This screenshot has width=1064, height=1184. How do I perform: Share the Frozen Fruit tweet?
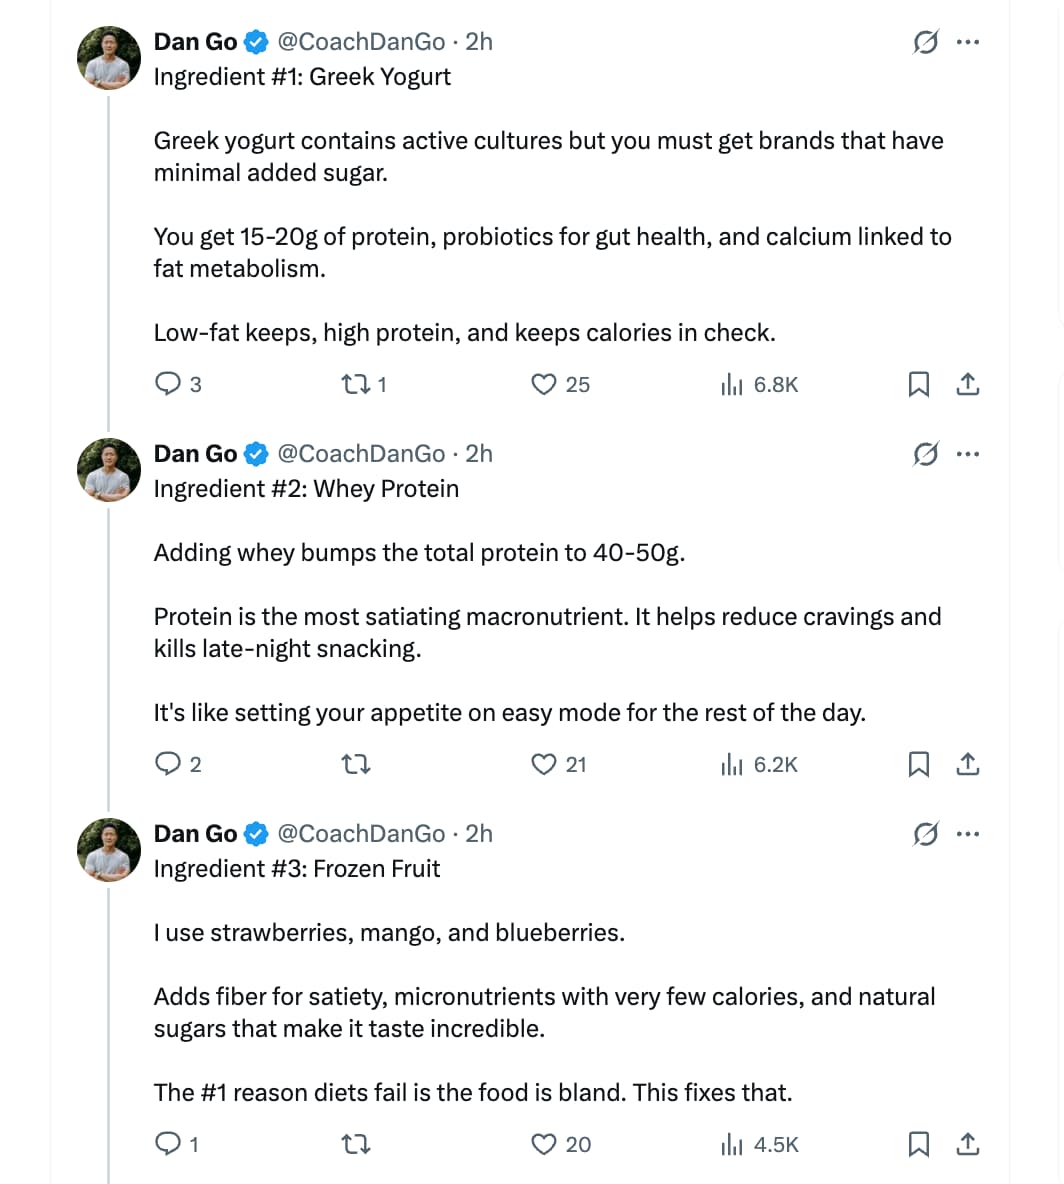coord(967,1144)
